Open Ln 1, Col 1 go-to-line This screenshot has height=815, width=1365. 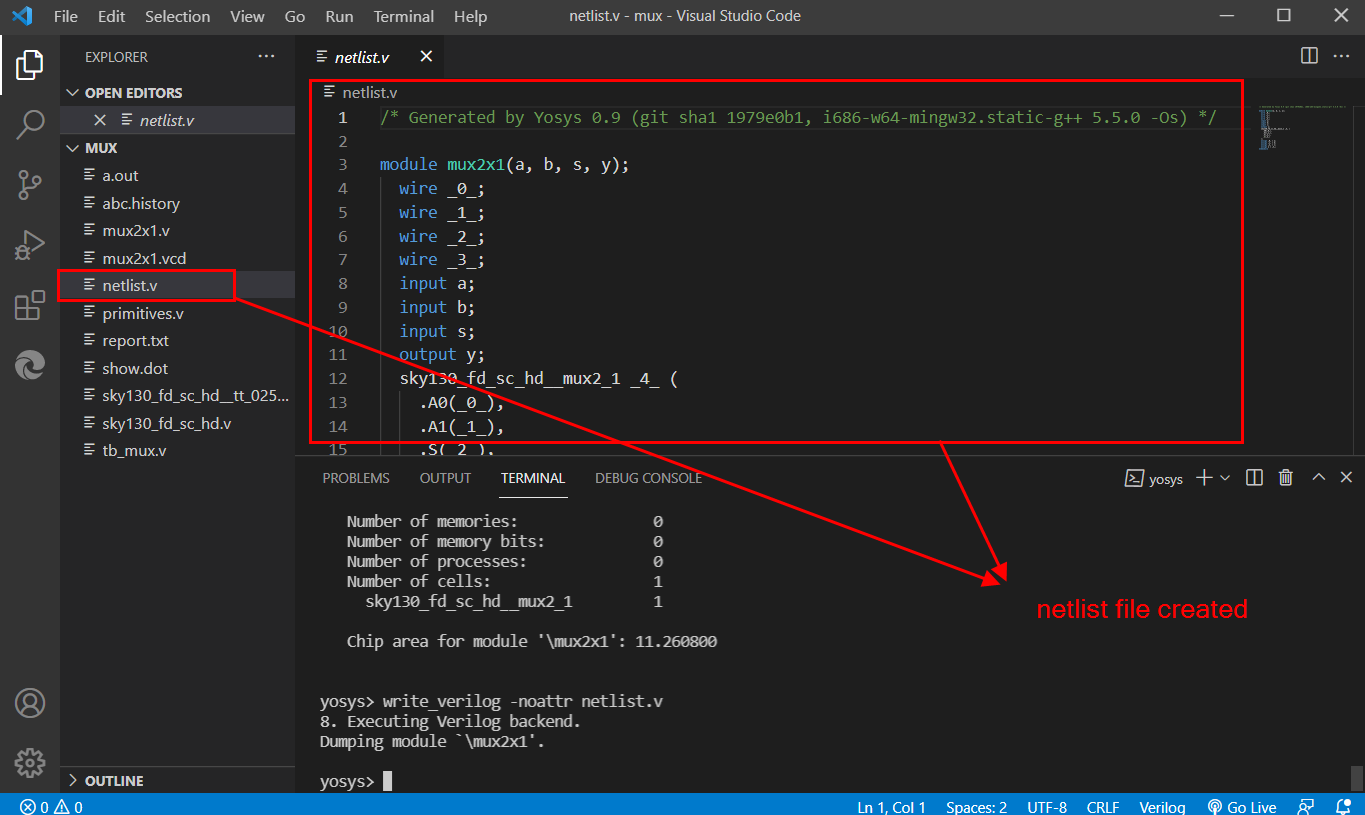click(x=891, y=807)
